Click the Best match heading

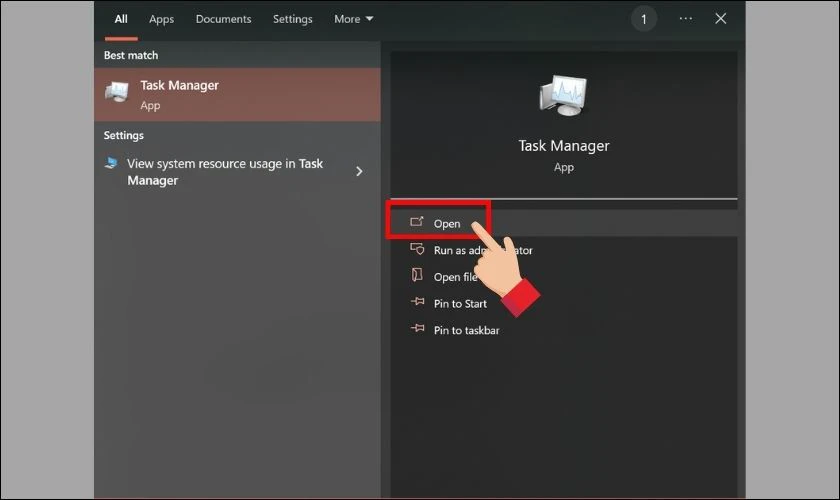[x=131, y=55]
